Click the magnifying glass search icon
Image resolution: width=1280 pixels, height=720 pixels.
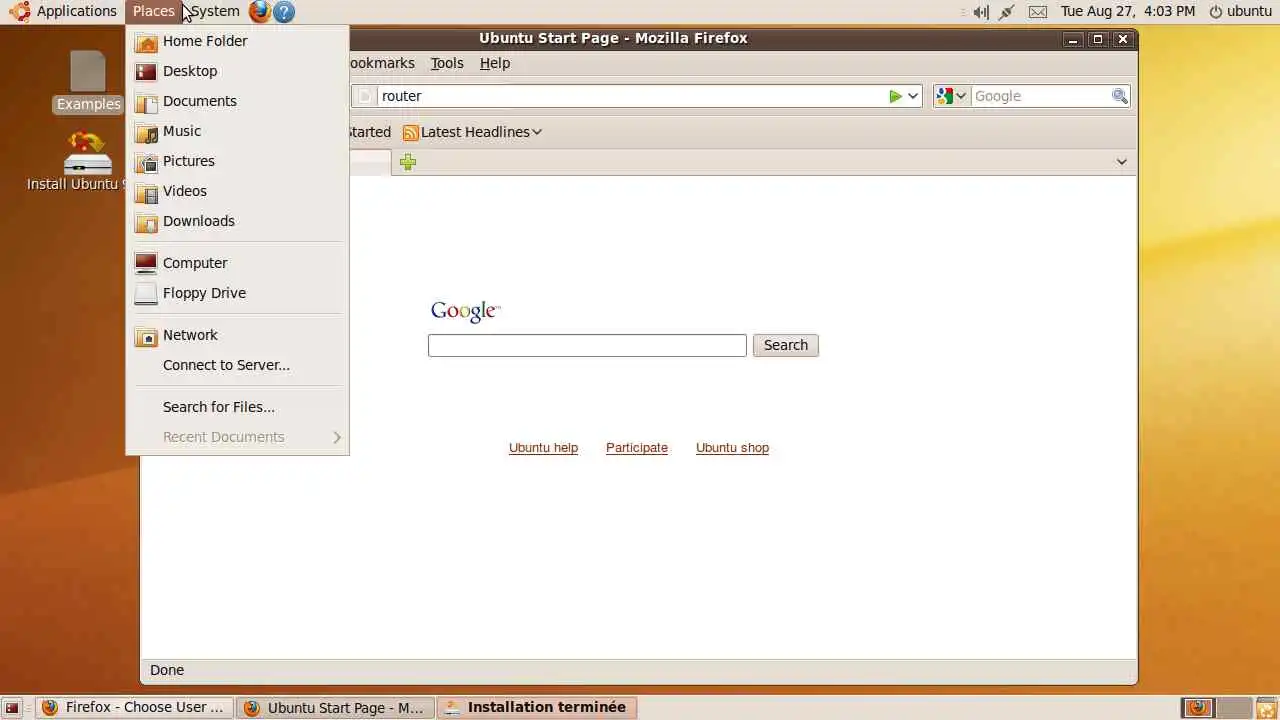1120,96
